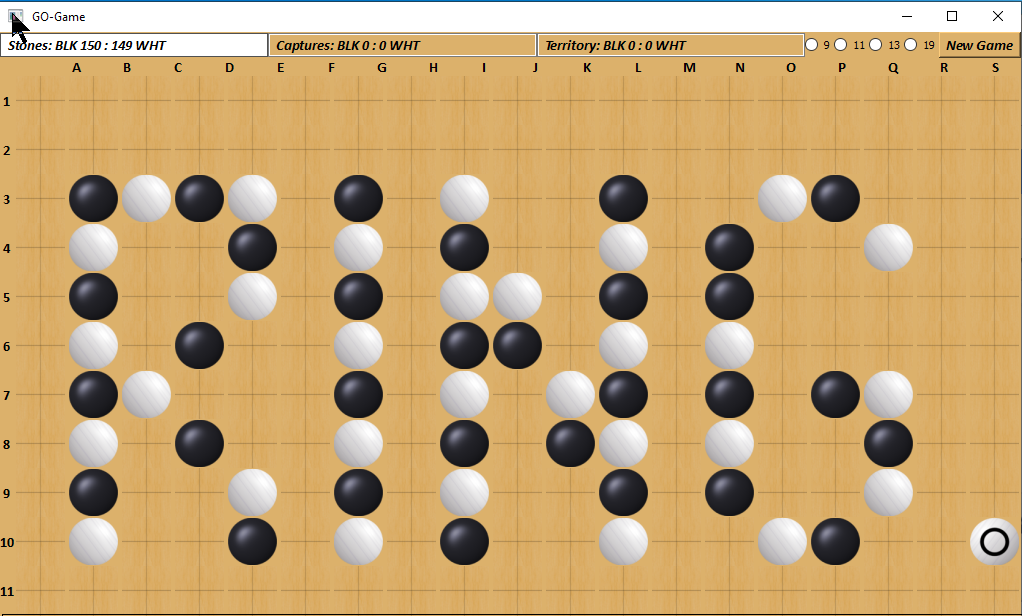
Task: Click the black stone at C6
Action: point(199,346)
